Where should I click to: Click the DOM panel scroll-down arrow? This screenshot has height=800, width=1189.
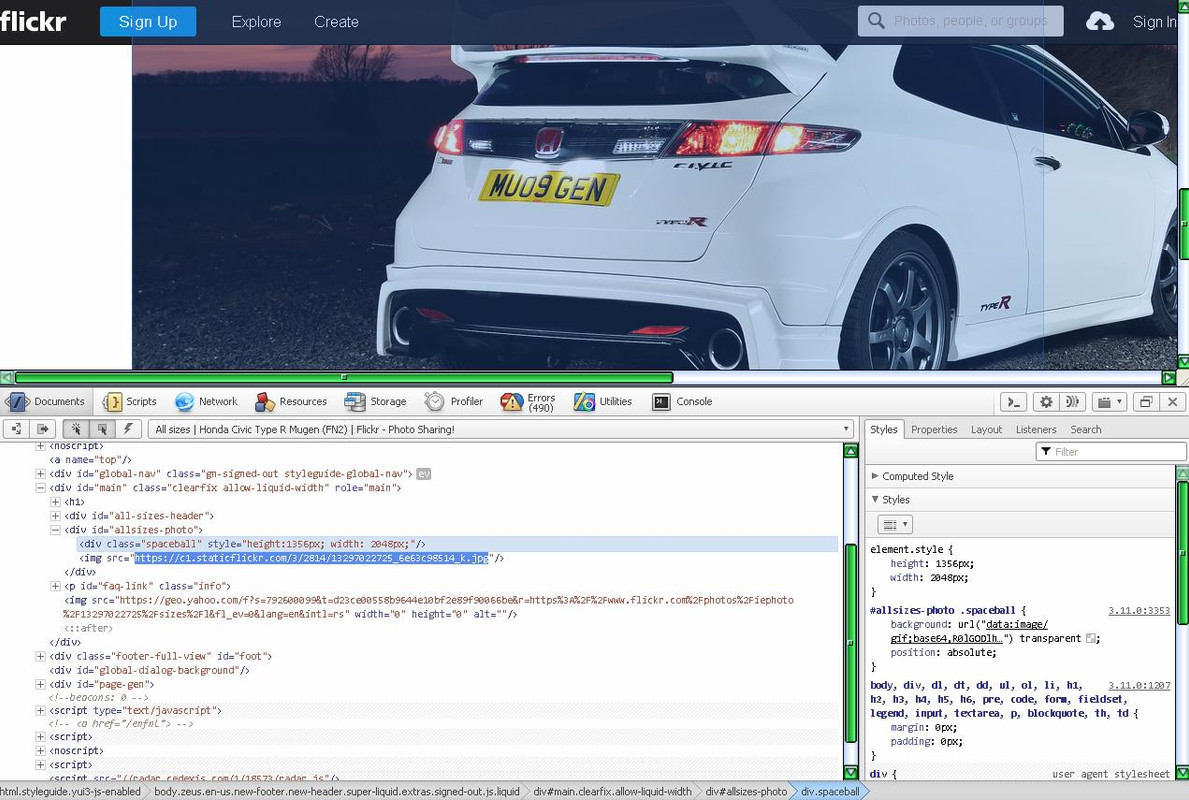pos(851,772)
